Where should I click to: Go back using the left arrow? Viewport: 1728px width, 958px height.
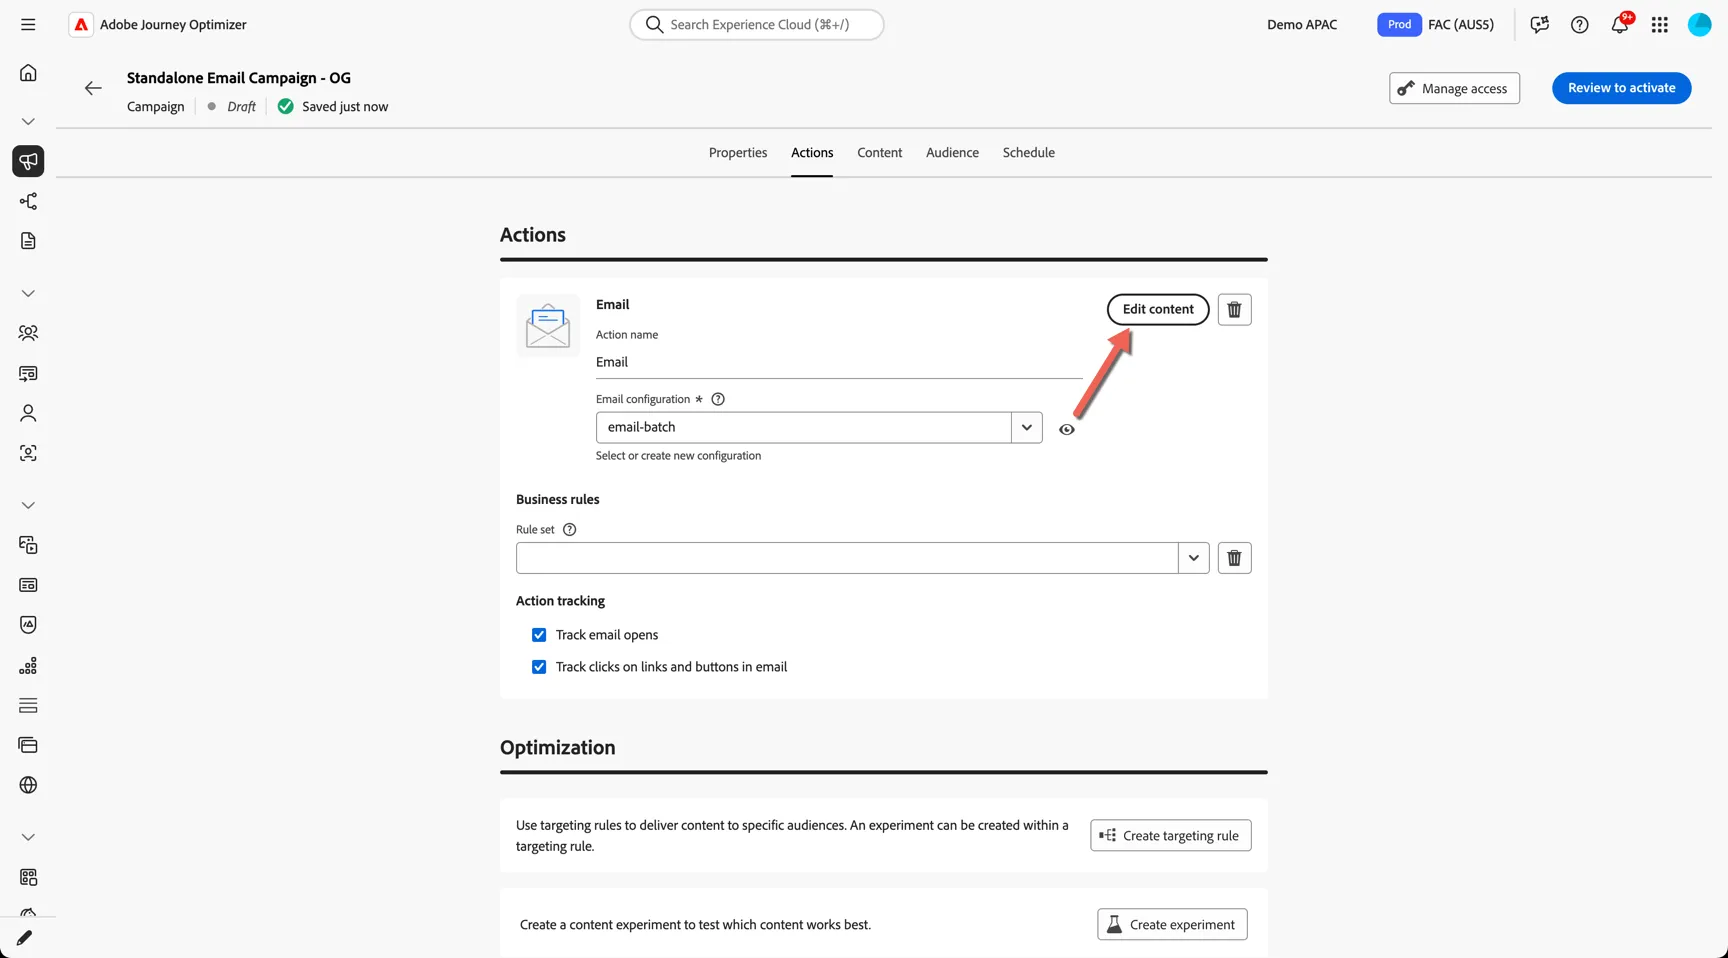[x=93, y=88]
